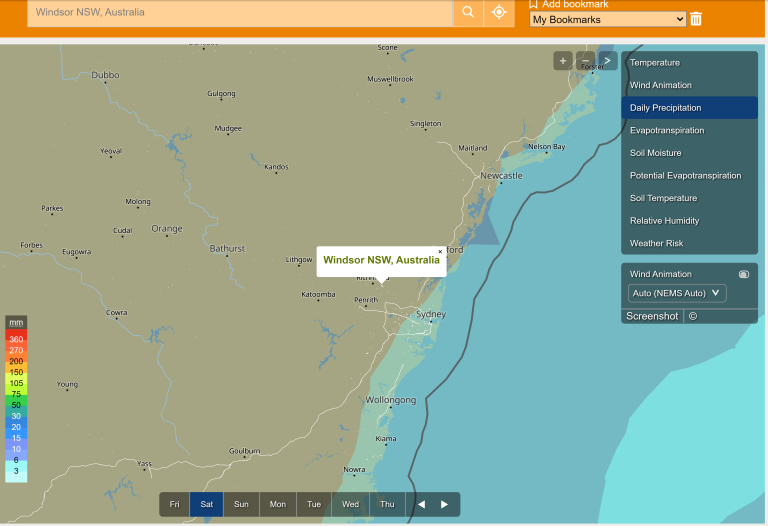Collapse layer panel with arrow button

click(607, 61)
